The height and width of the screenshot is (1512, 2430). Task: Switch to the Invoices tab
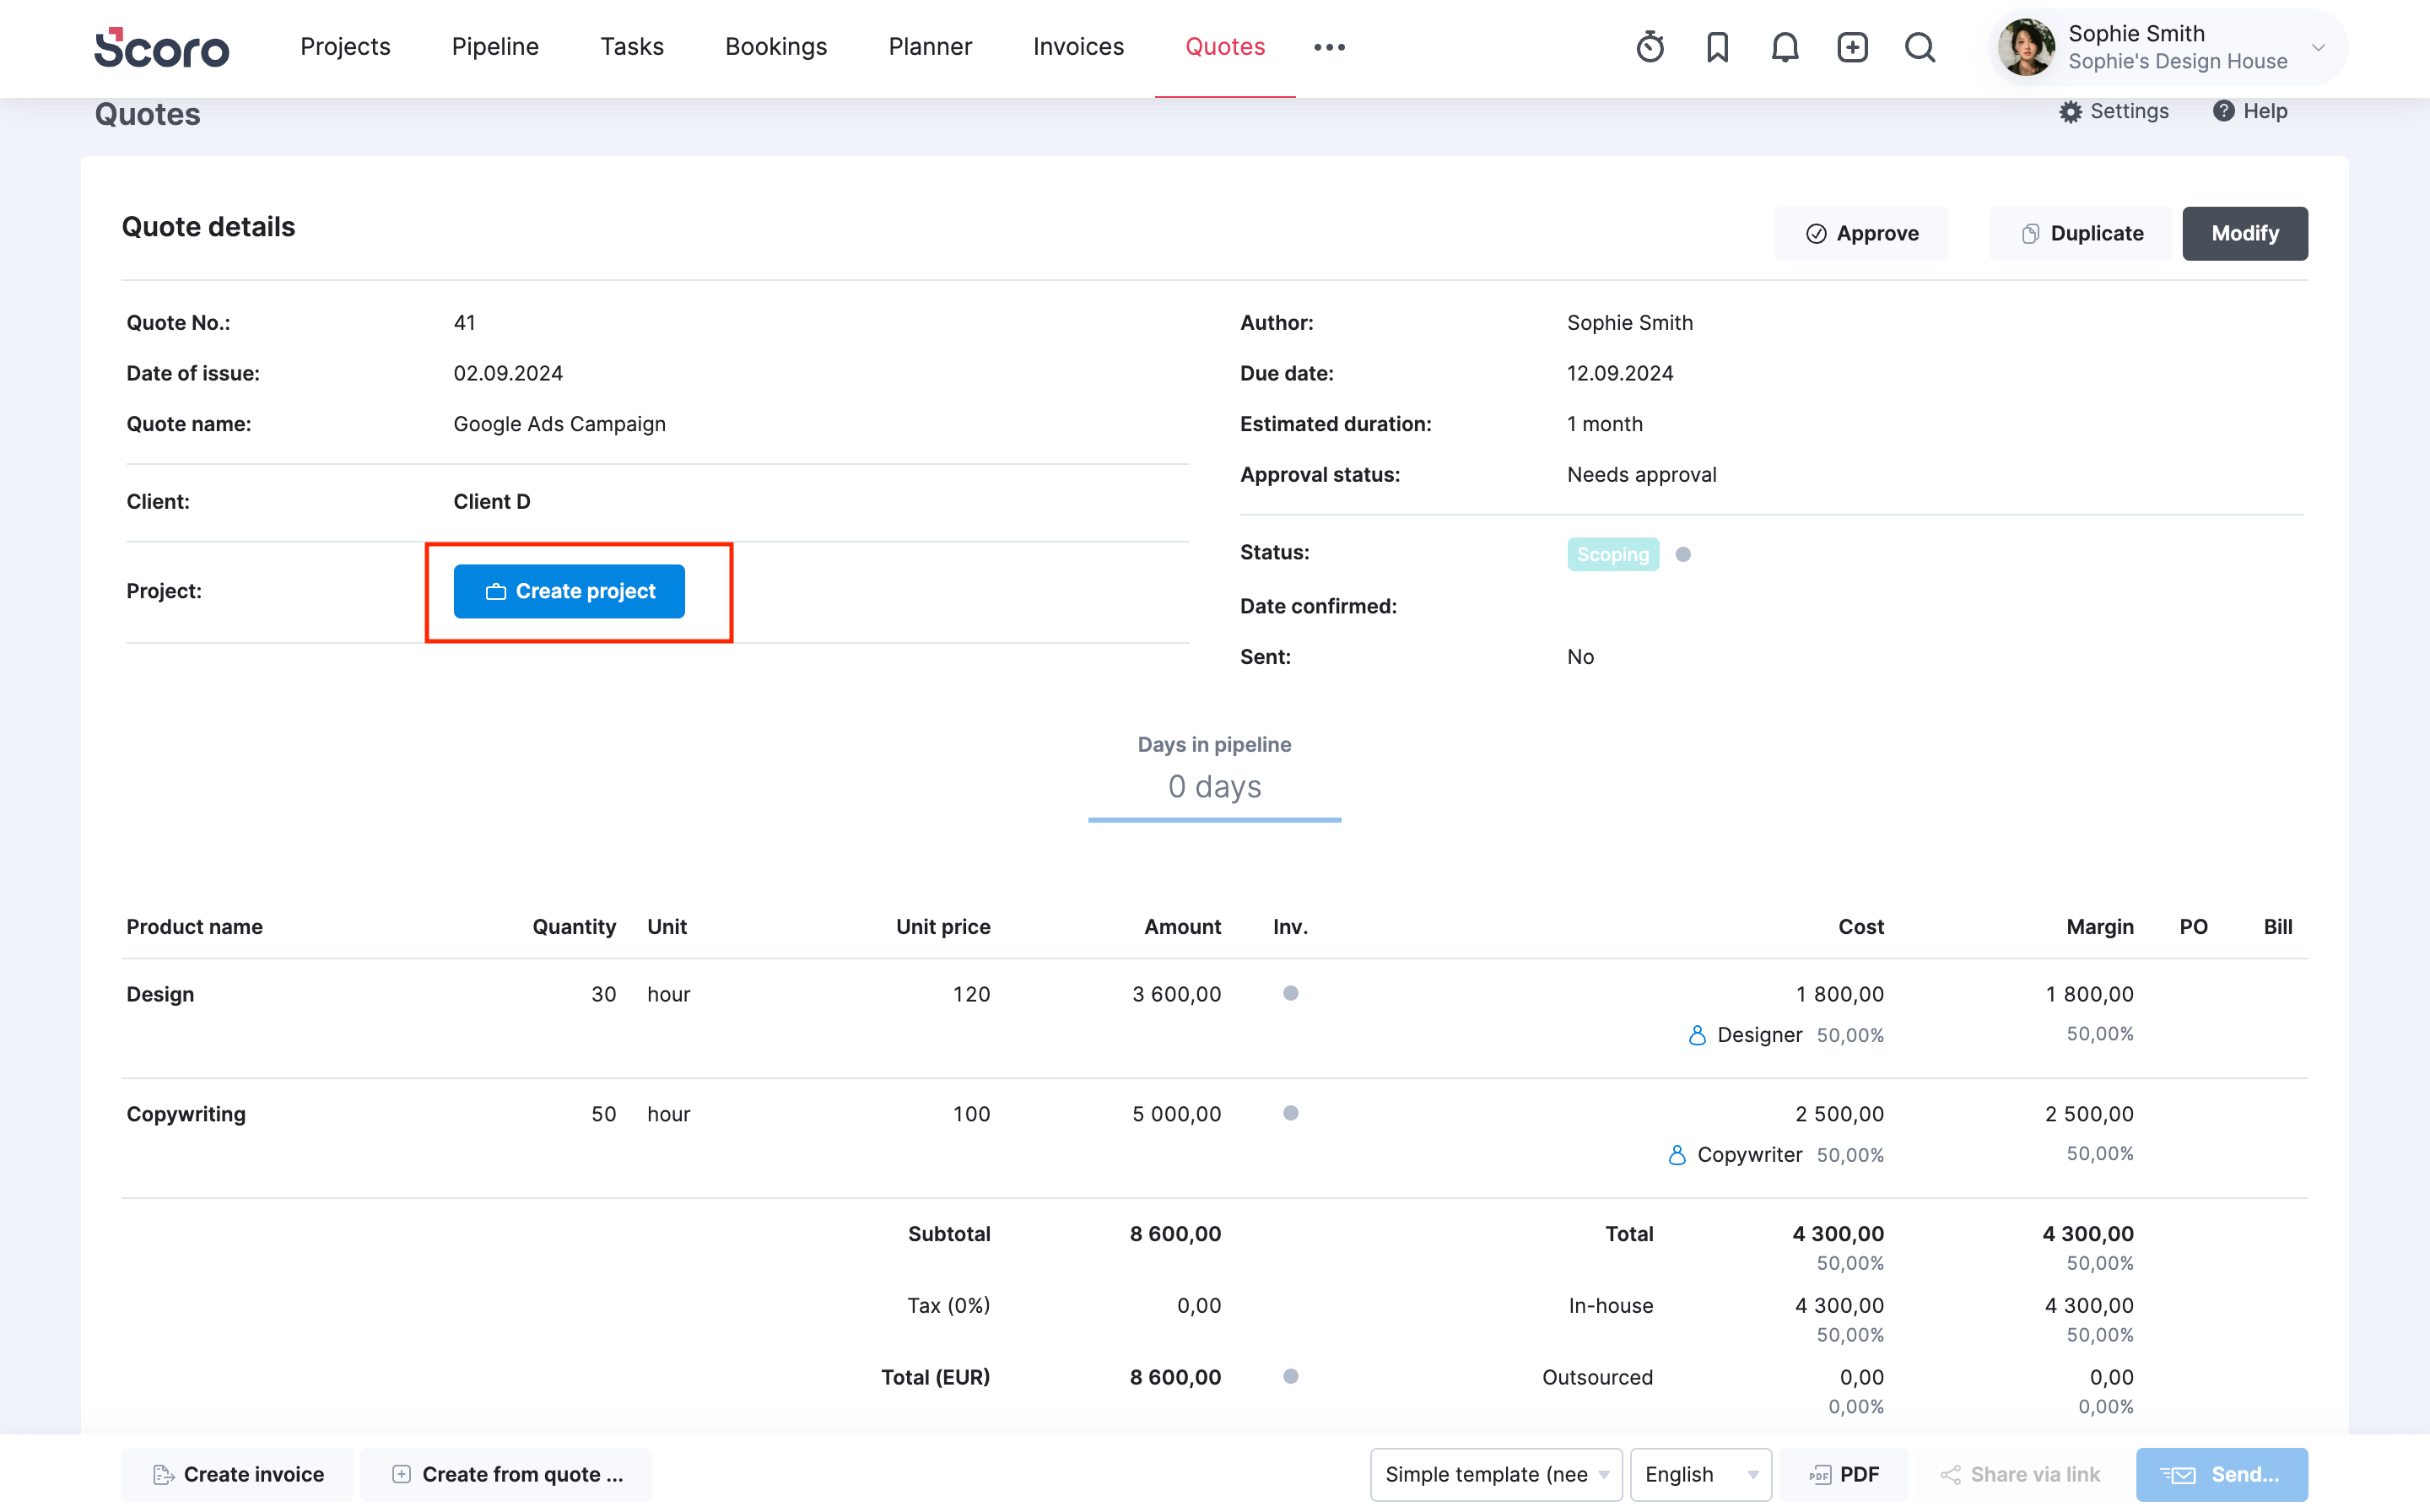[x=1078, y=47]
